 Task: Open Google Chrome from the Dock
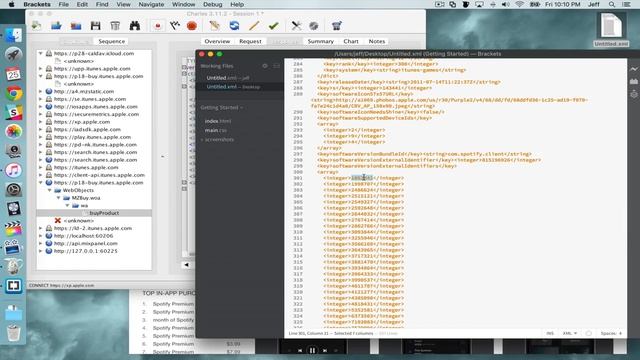pos(13,93)
